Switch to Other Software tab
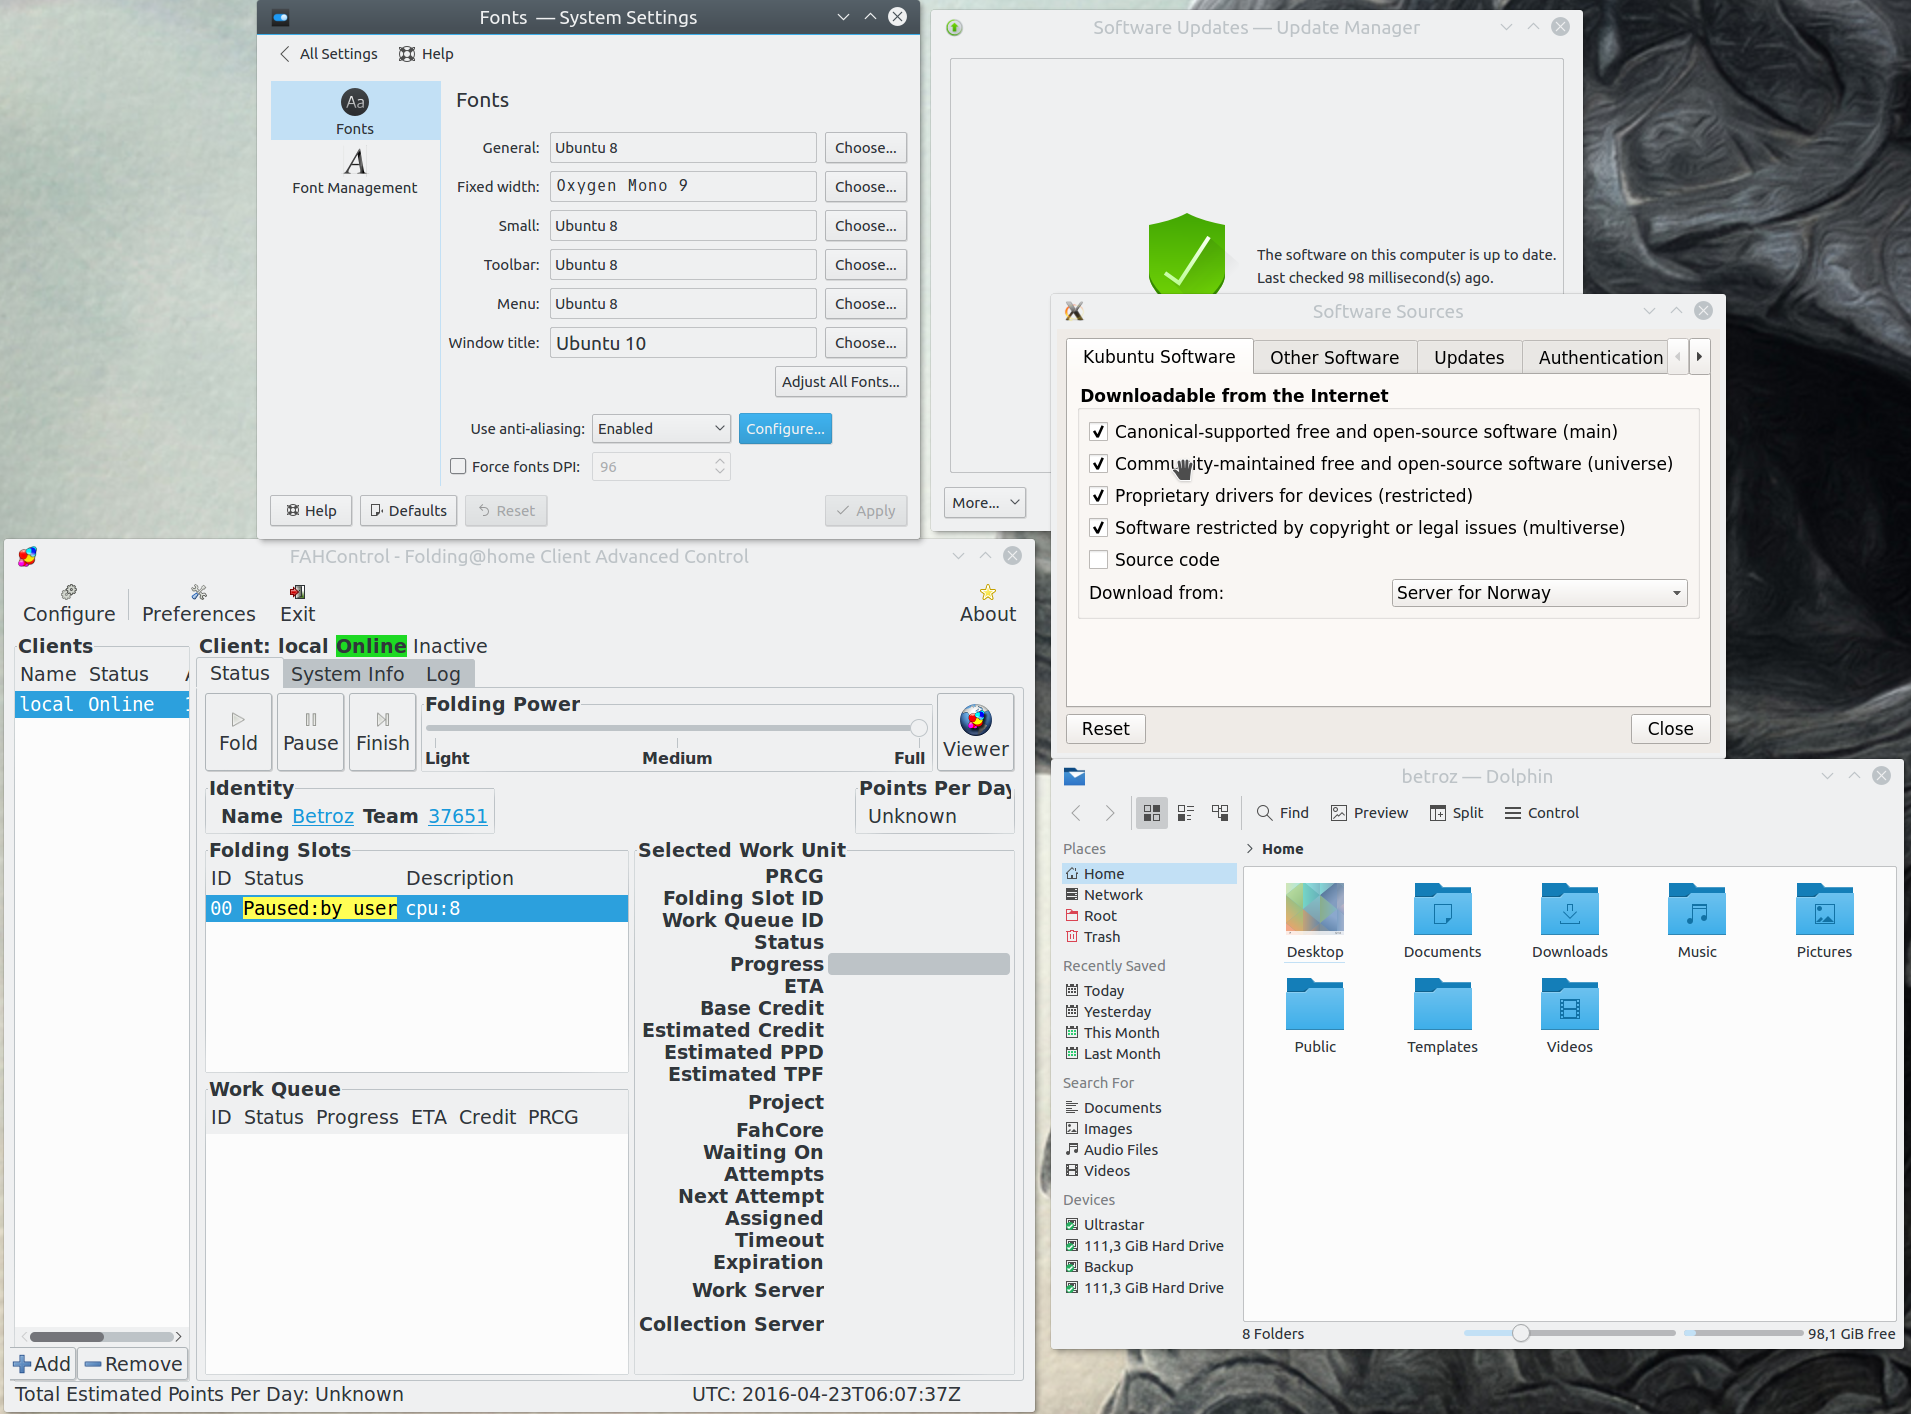 1334,358
